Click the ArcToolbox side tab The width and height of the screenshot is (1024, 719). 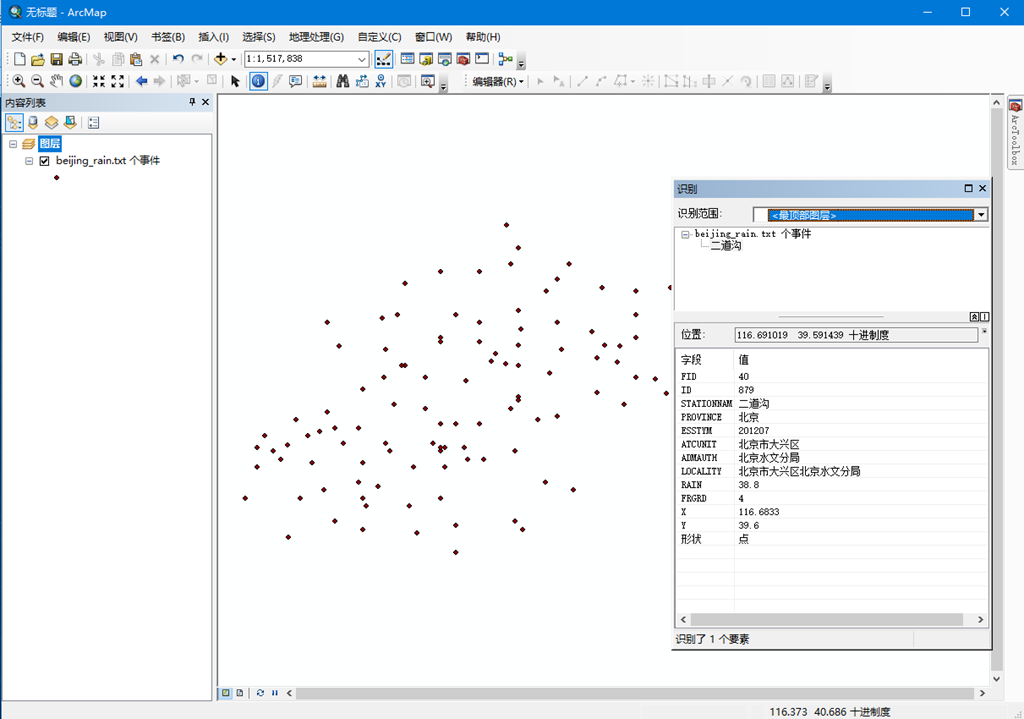(x=1015, y=133)
